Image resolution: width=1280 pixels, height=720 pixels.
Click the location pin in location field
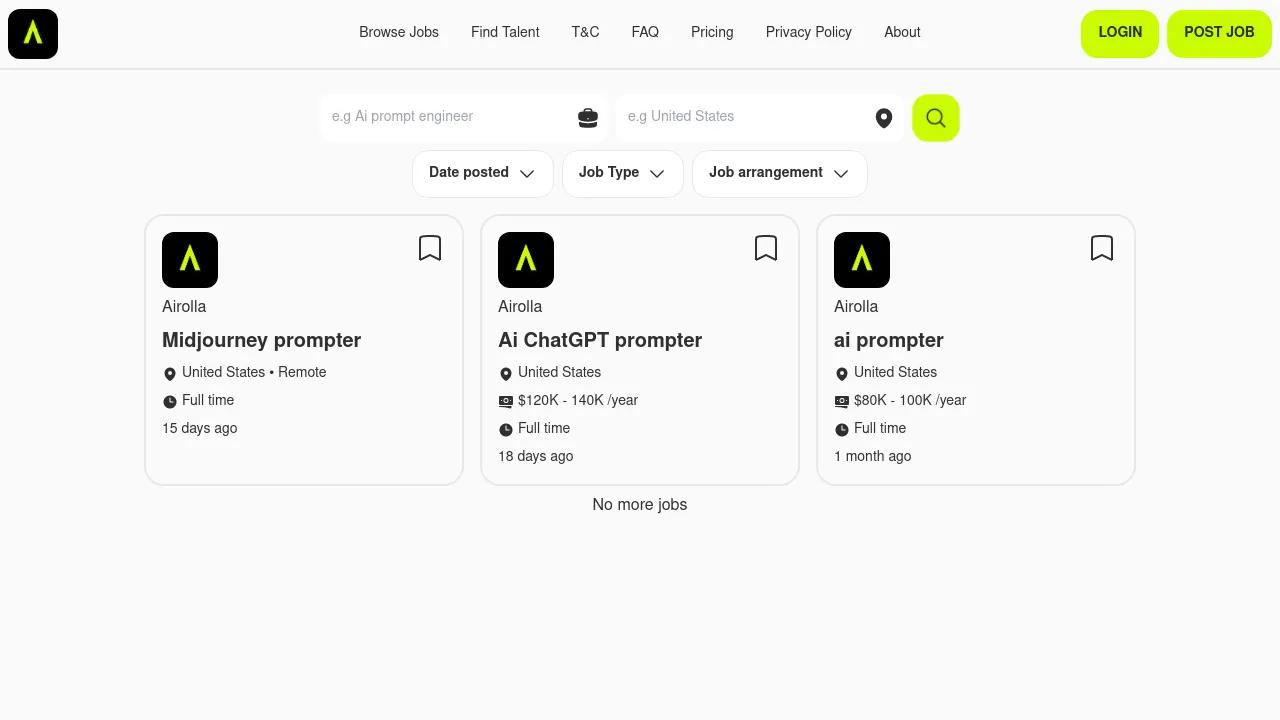point(884,118)
